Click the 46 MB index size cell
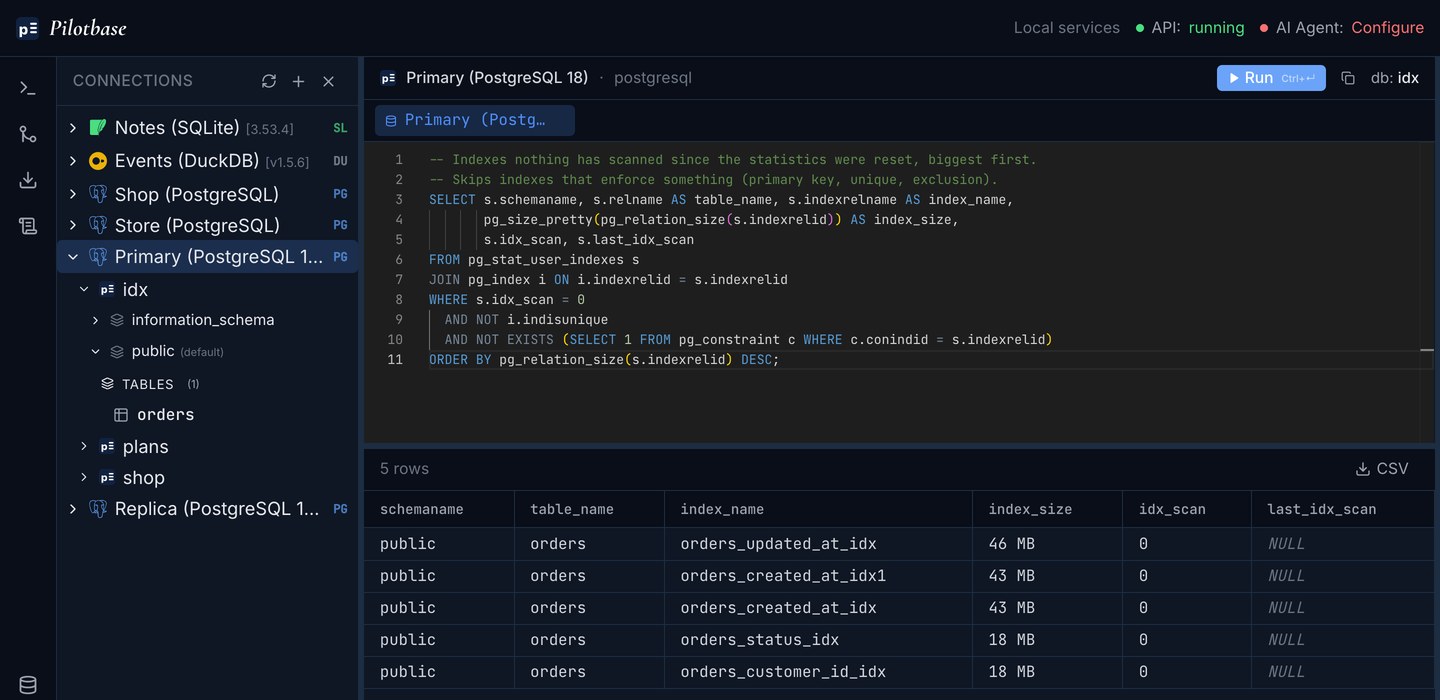Viewport: 1440px width, 700px height. (1047, 544)
